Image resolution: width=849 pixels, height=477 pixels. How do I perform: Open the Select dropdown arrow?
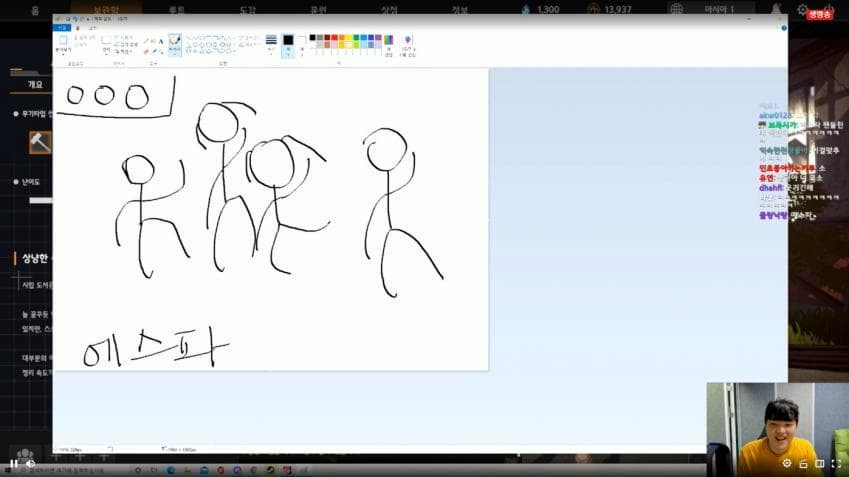[x=106, y=53]
